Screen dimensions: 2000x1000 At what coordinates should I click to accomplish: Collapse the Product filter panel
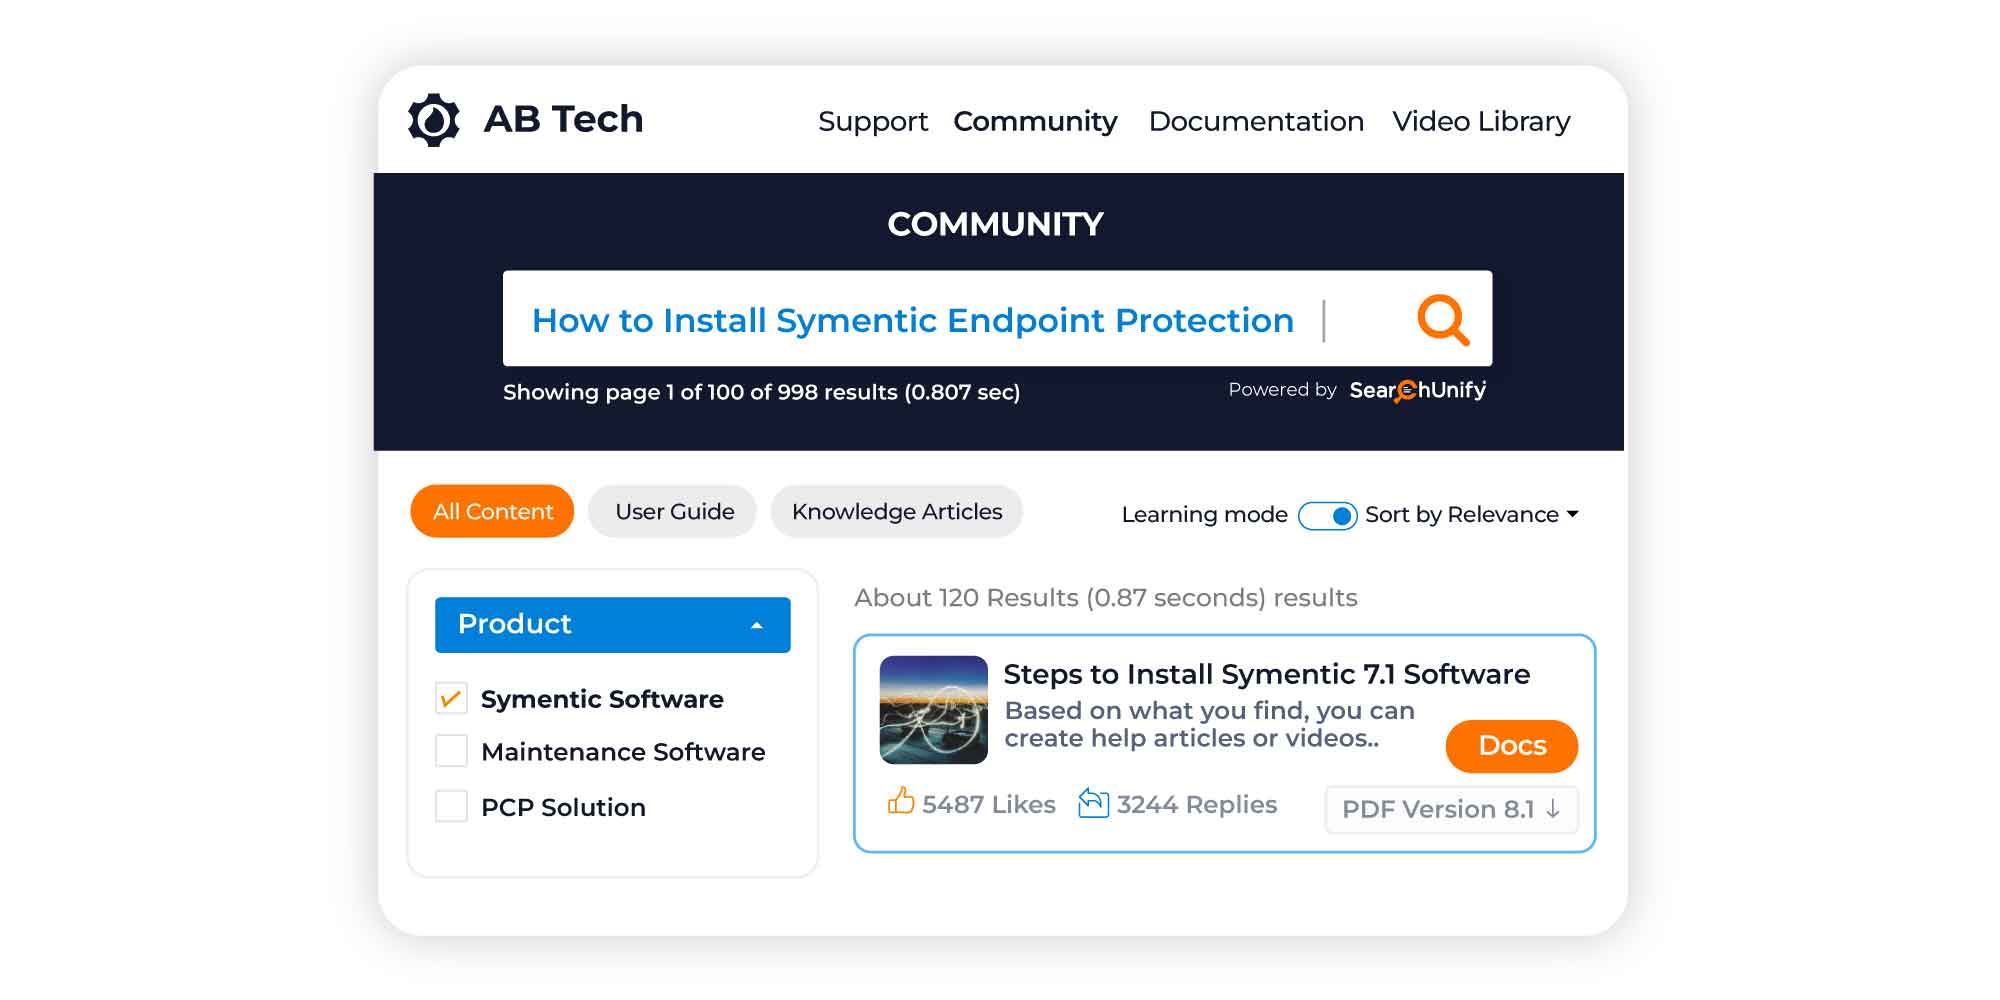pos(757,624)
